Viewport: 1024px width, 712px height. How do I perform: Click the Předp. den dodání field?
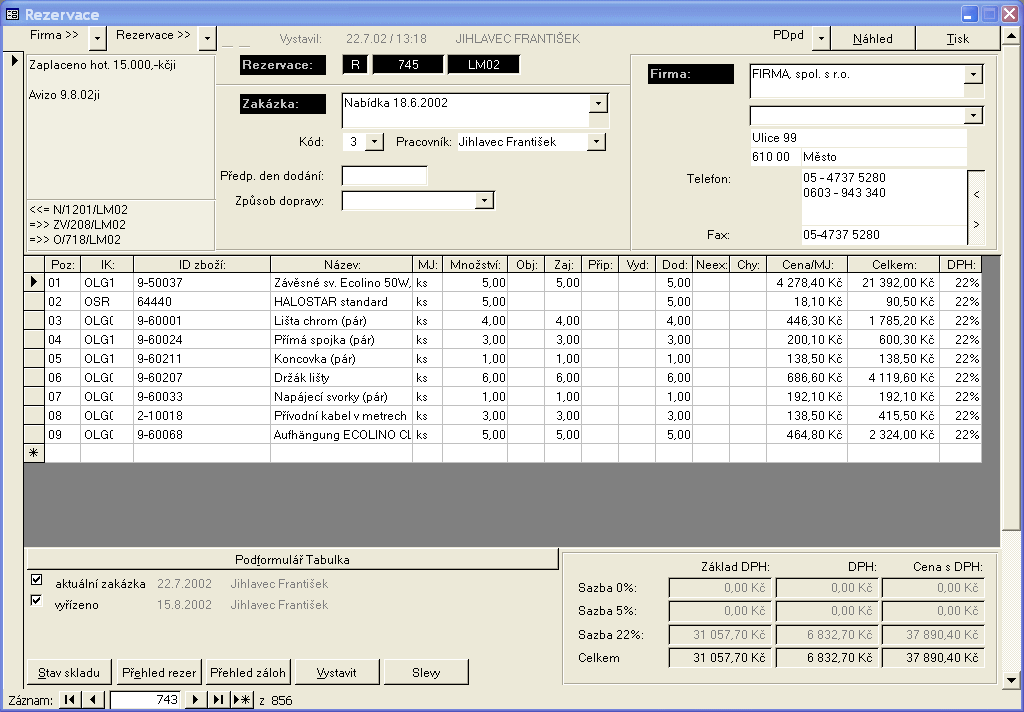click(x=384, y=176)
